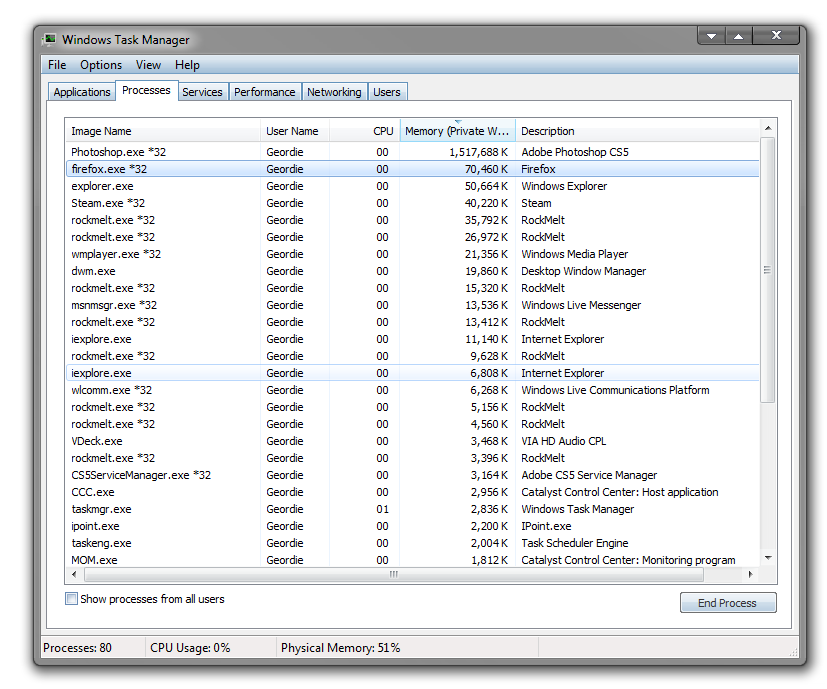Sort by Memory (Private W...) column header
The width and height of the screenshot is (827, 689).
click(457, 131)
